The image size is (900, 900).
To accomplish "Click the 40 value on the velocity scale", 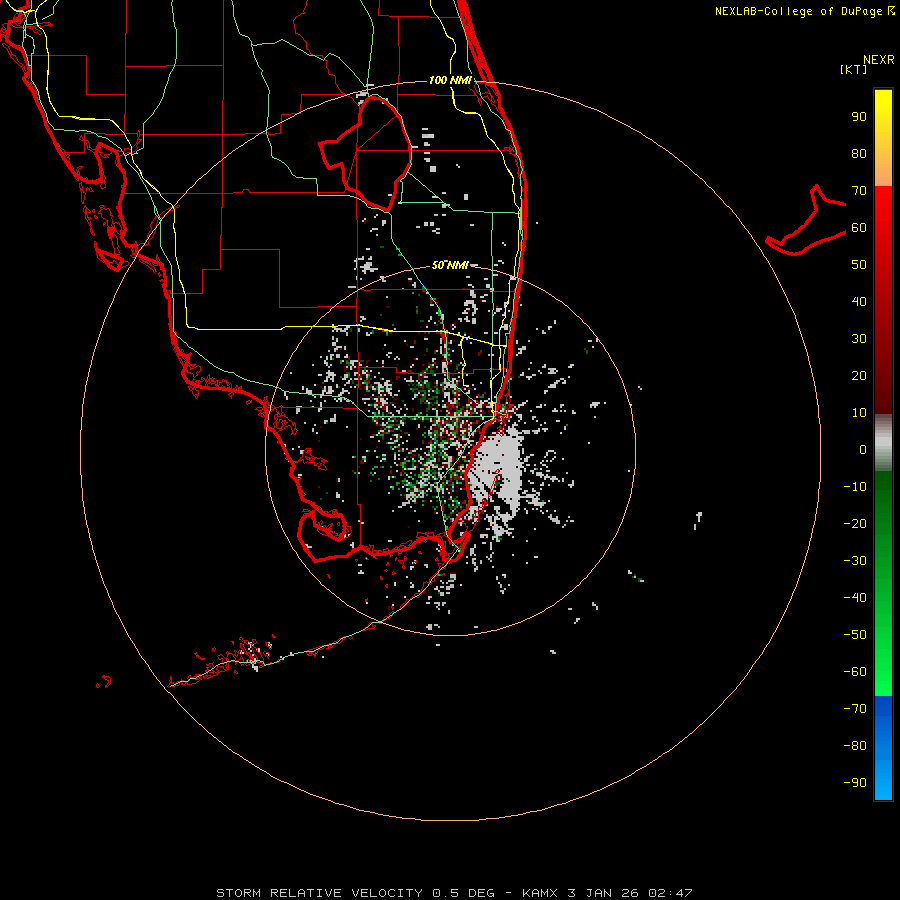I will pyautogui.click(x=859, y=301).
